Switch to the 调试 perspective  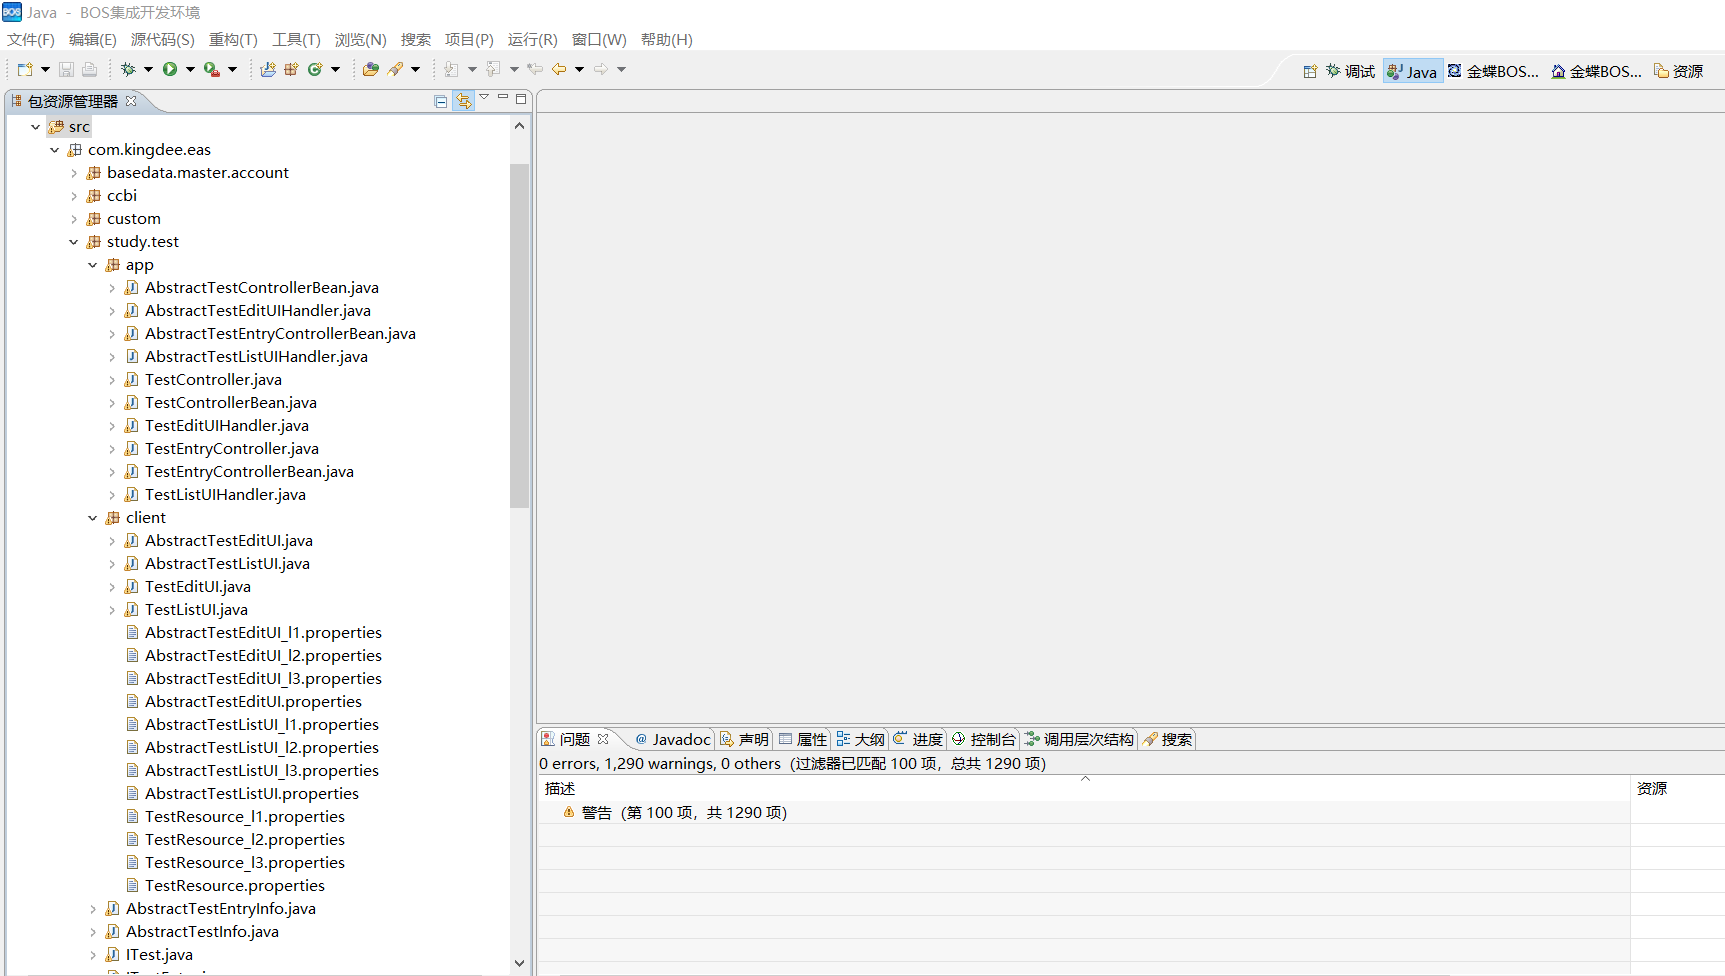(x=1351, y=71)
